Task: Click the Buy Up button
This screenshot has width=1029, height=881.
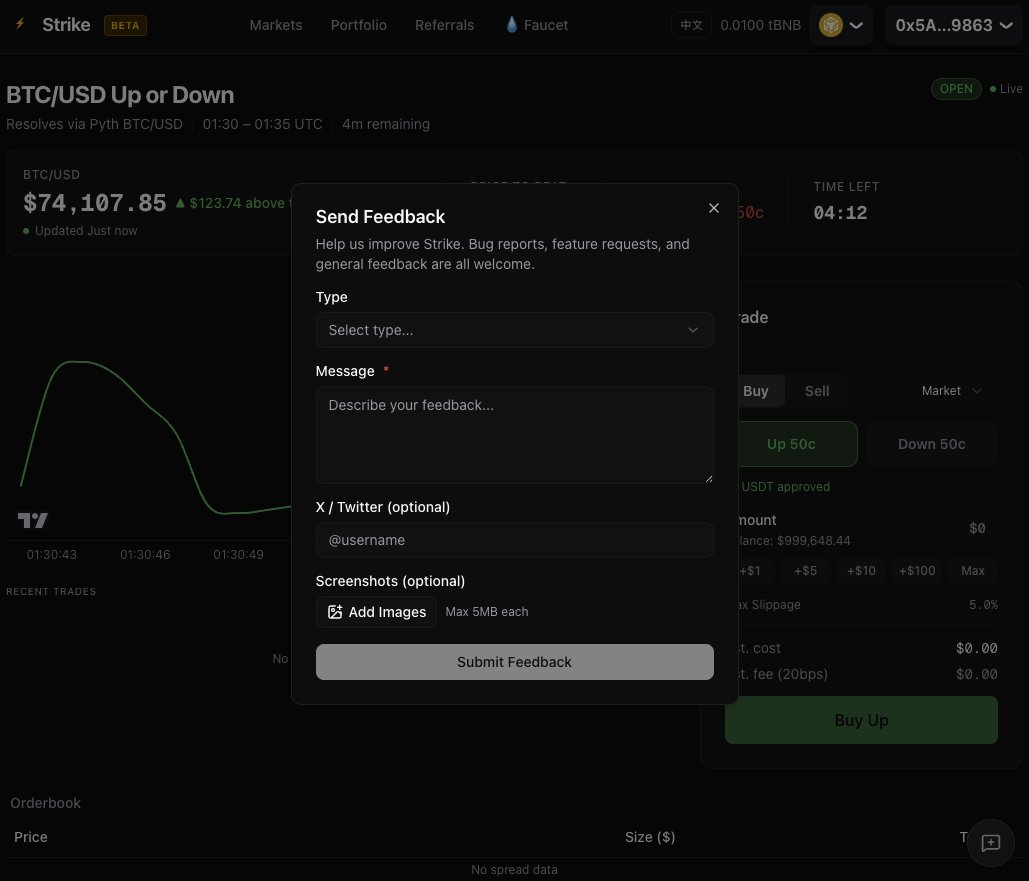Action: click(x=861, y=720)
